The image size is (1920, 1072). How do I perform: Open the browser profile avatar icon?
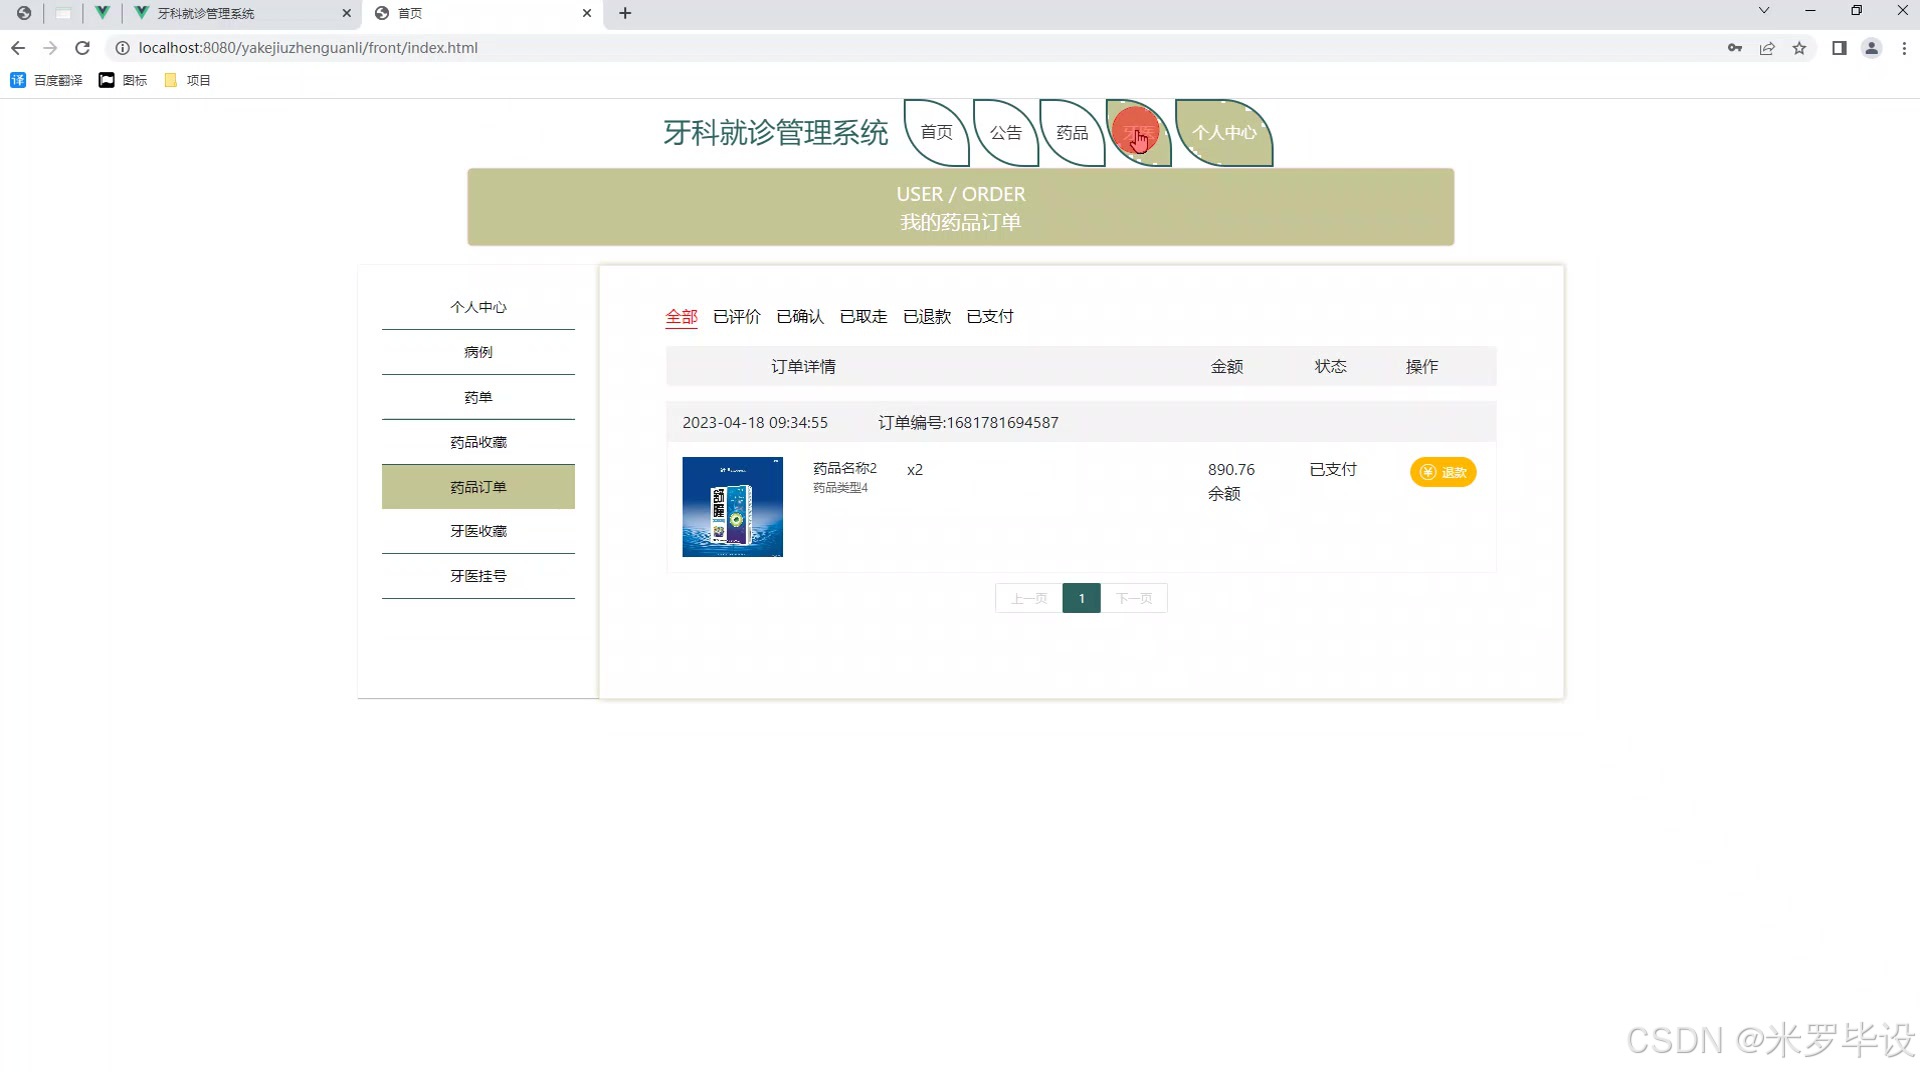pos(1872,47)
